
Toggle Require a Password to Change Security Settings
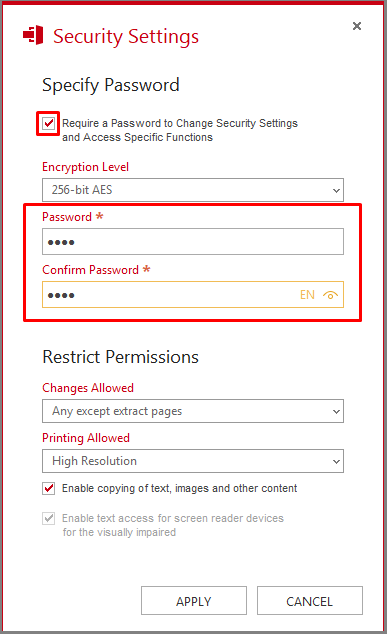49,123
